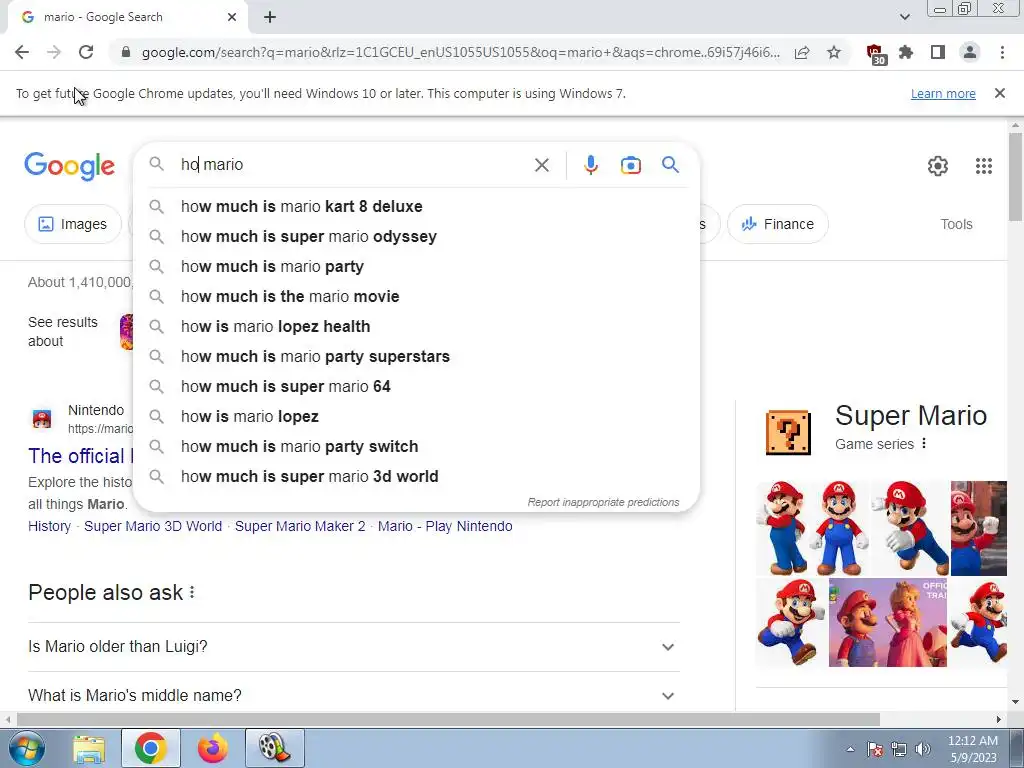The width and height of the screenshot is (1024, 768).
Task: Start voice search with microphone icon
Action: point(590,165)
